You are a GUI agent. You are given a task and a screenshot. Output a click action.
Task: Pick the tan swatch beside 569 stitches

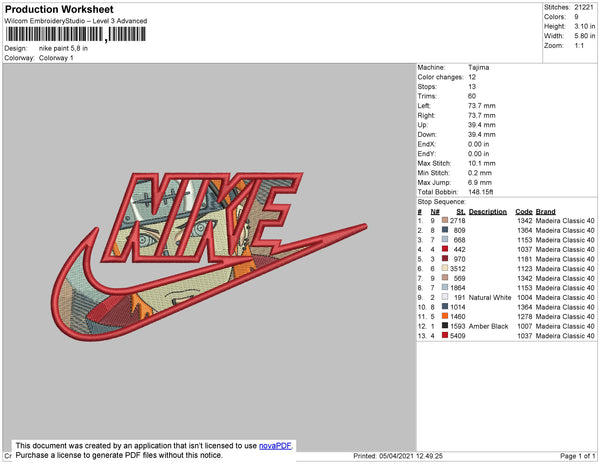pyautogui.click(x=445, y=278)
